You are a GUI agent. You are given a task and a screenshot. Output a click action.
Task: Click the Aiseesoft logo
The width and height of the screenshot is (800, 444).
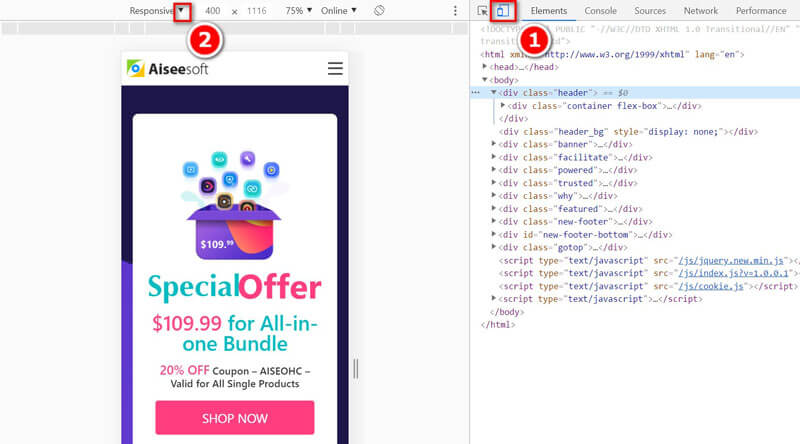[x=167, y=68]
